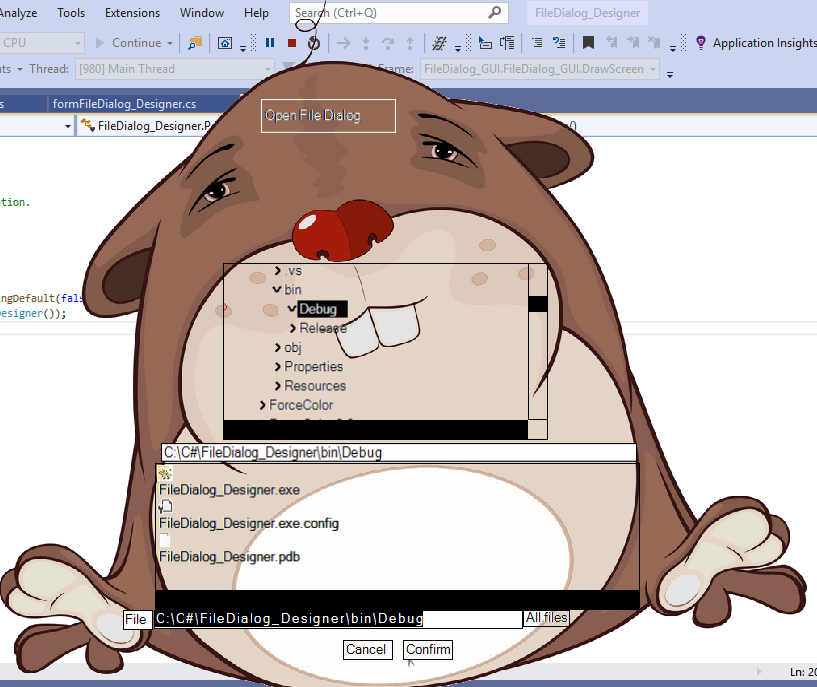Click the FileDialog_Designer.Program class icon
817x687 pixels.
pos(88,126)
